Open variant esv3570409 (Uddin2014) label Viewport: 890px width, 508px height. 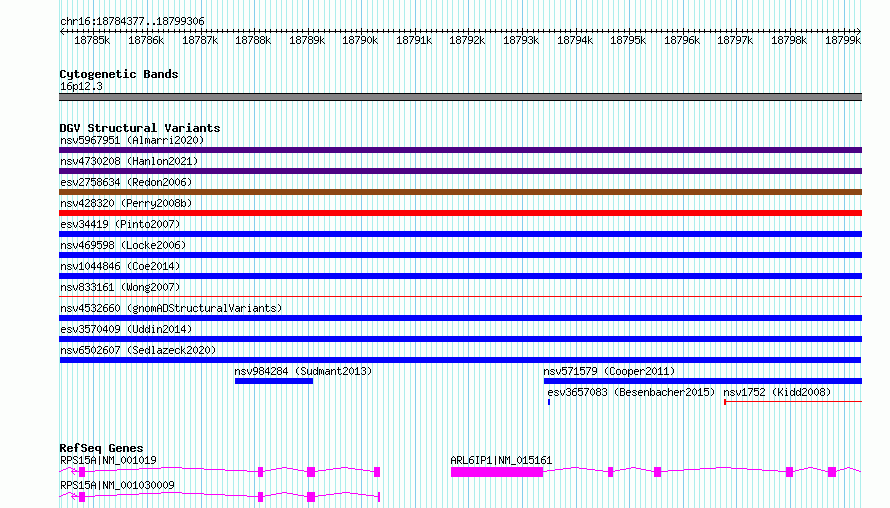point(126,329)
